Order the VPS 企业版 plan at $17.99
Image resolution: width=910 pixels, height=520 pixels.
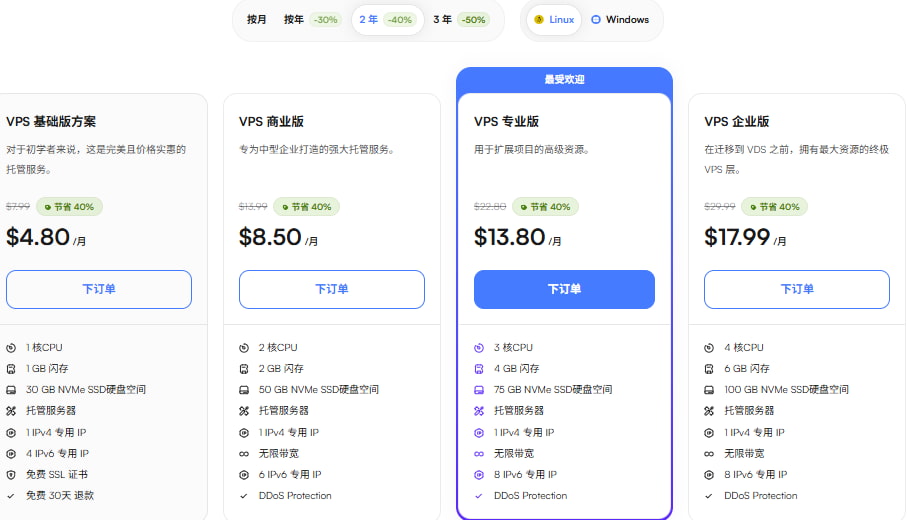797,289
